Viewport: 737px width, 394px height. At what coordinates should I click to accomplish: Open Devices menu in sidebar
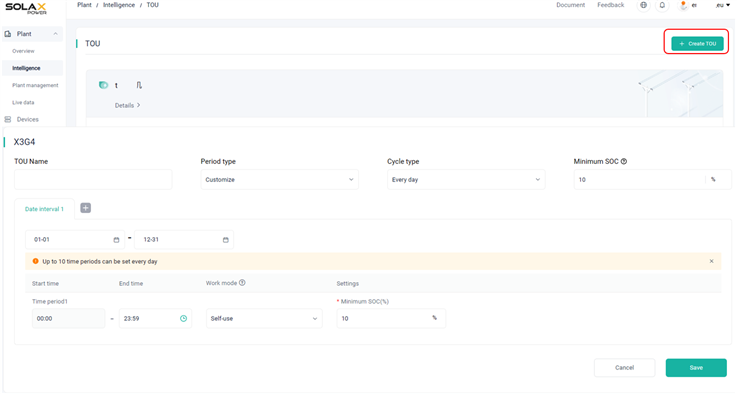tap(28, 119)
